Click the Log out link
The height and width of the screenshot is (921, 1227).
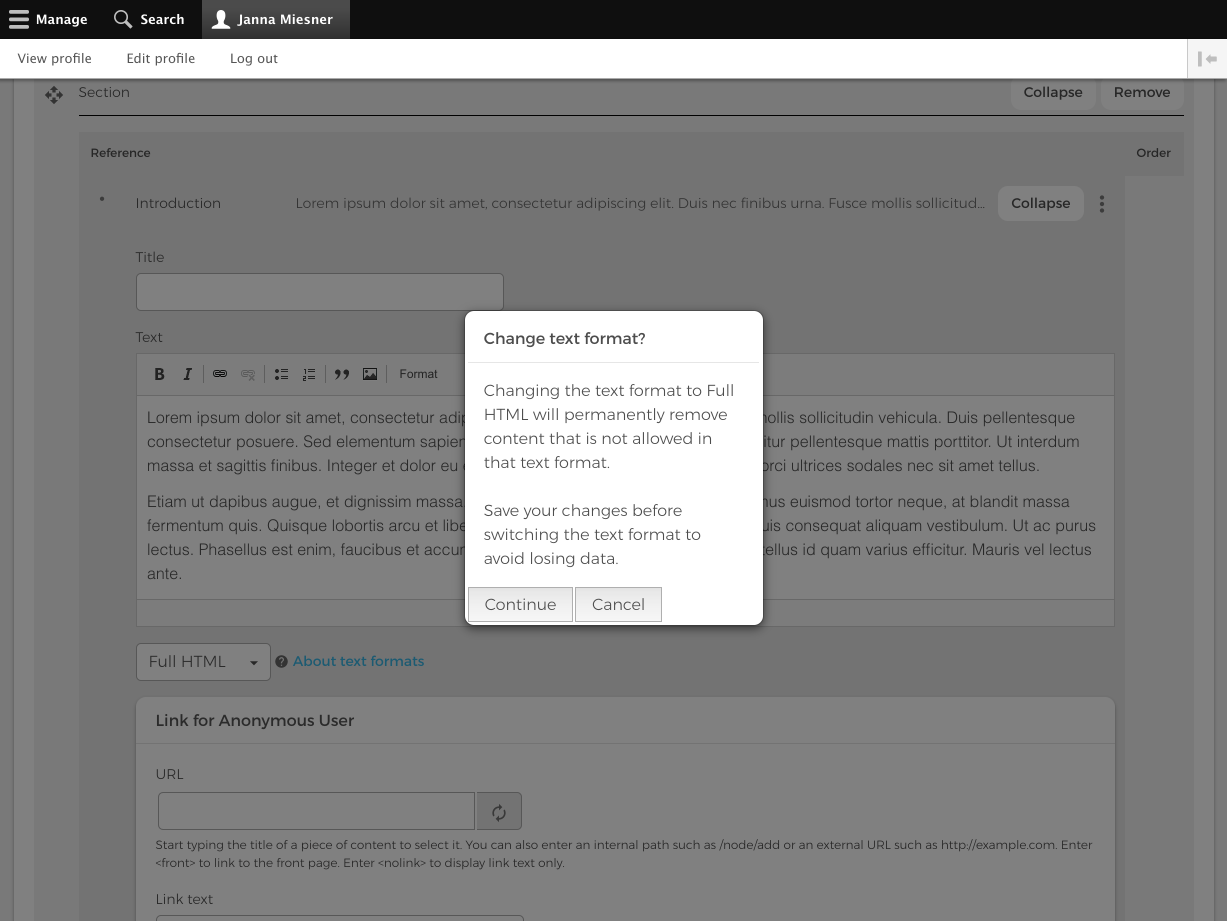254,59
